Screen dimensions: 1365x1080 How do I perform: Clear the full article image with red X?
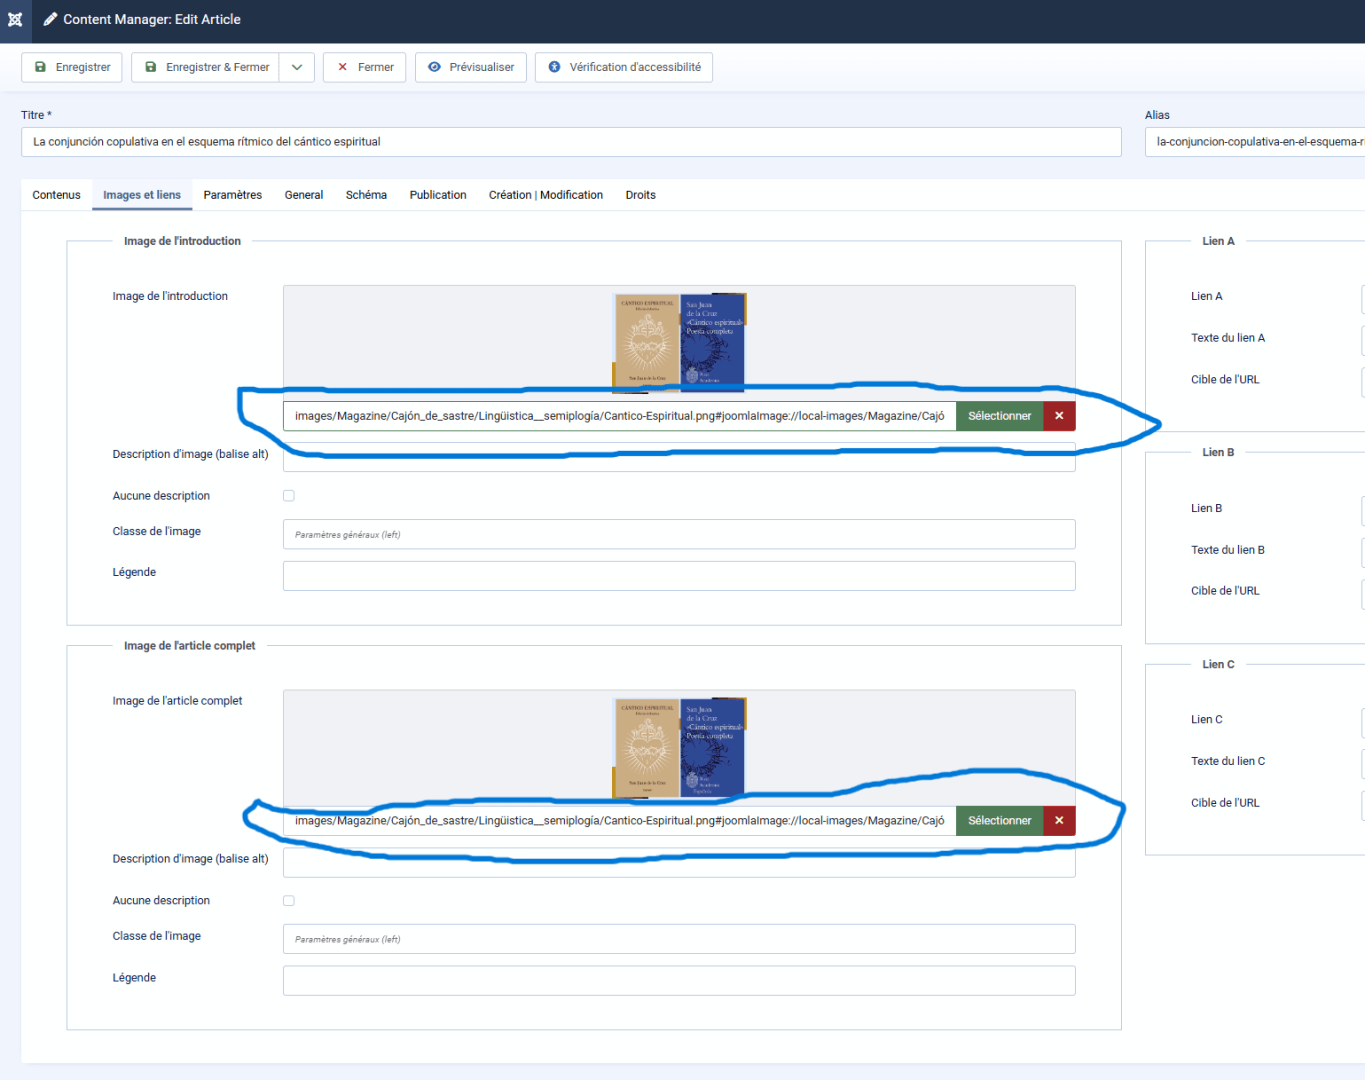coord(1059,821)
